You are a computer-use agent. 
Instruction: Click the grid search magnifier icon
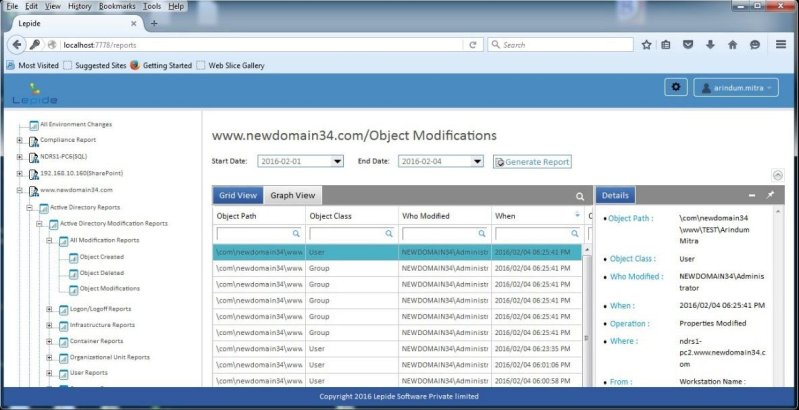click(x=579, y=197)
